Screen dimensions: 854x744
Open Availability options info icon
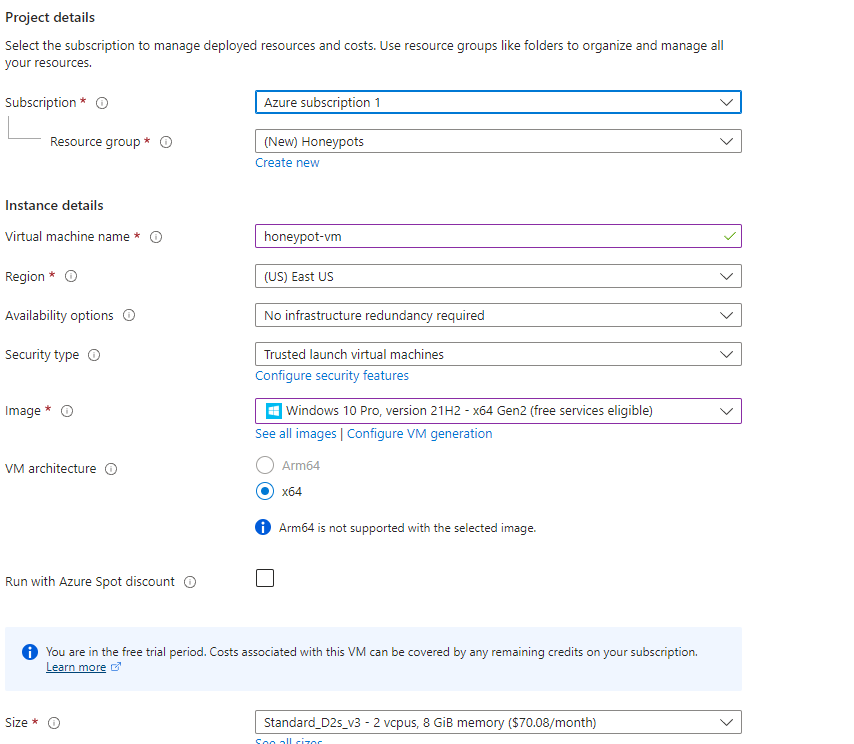[129, 315]
